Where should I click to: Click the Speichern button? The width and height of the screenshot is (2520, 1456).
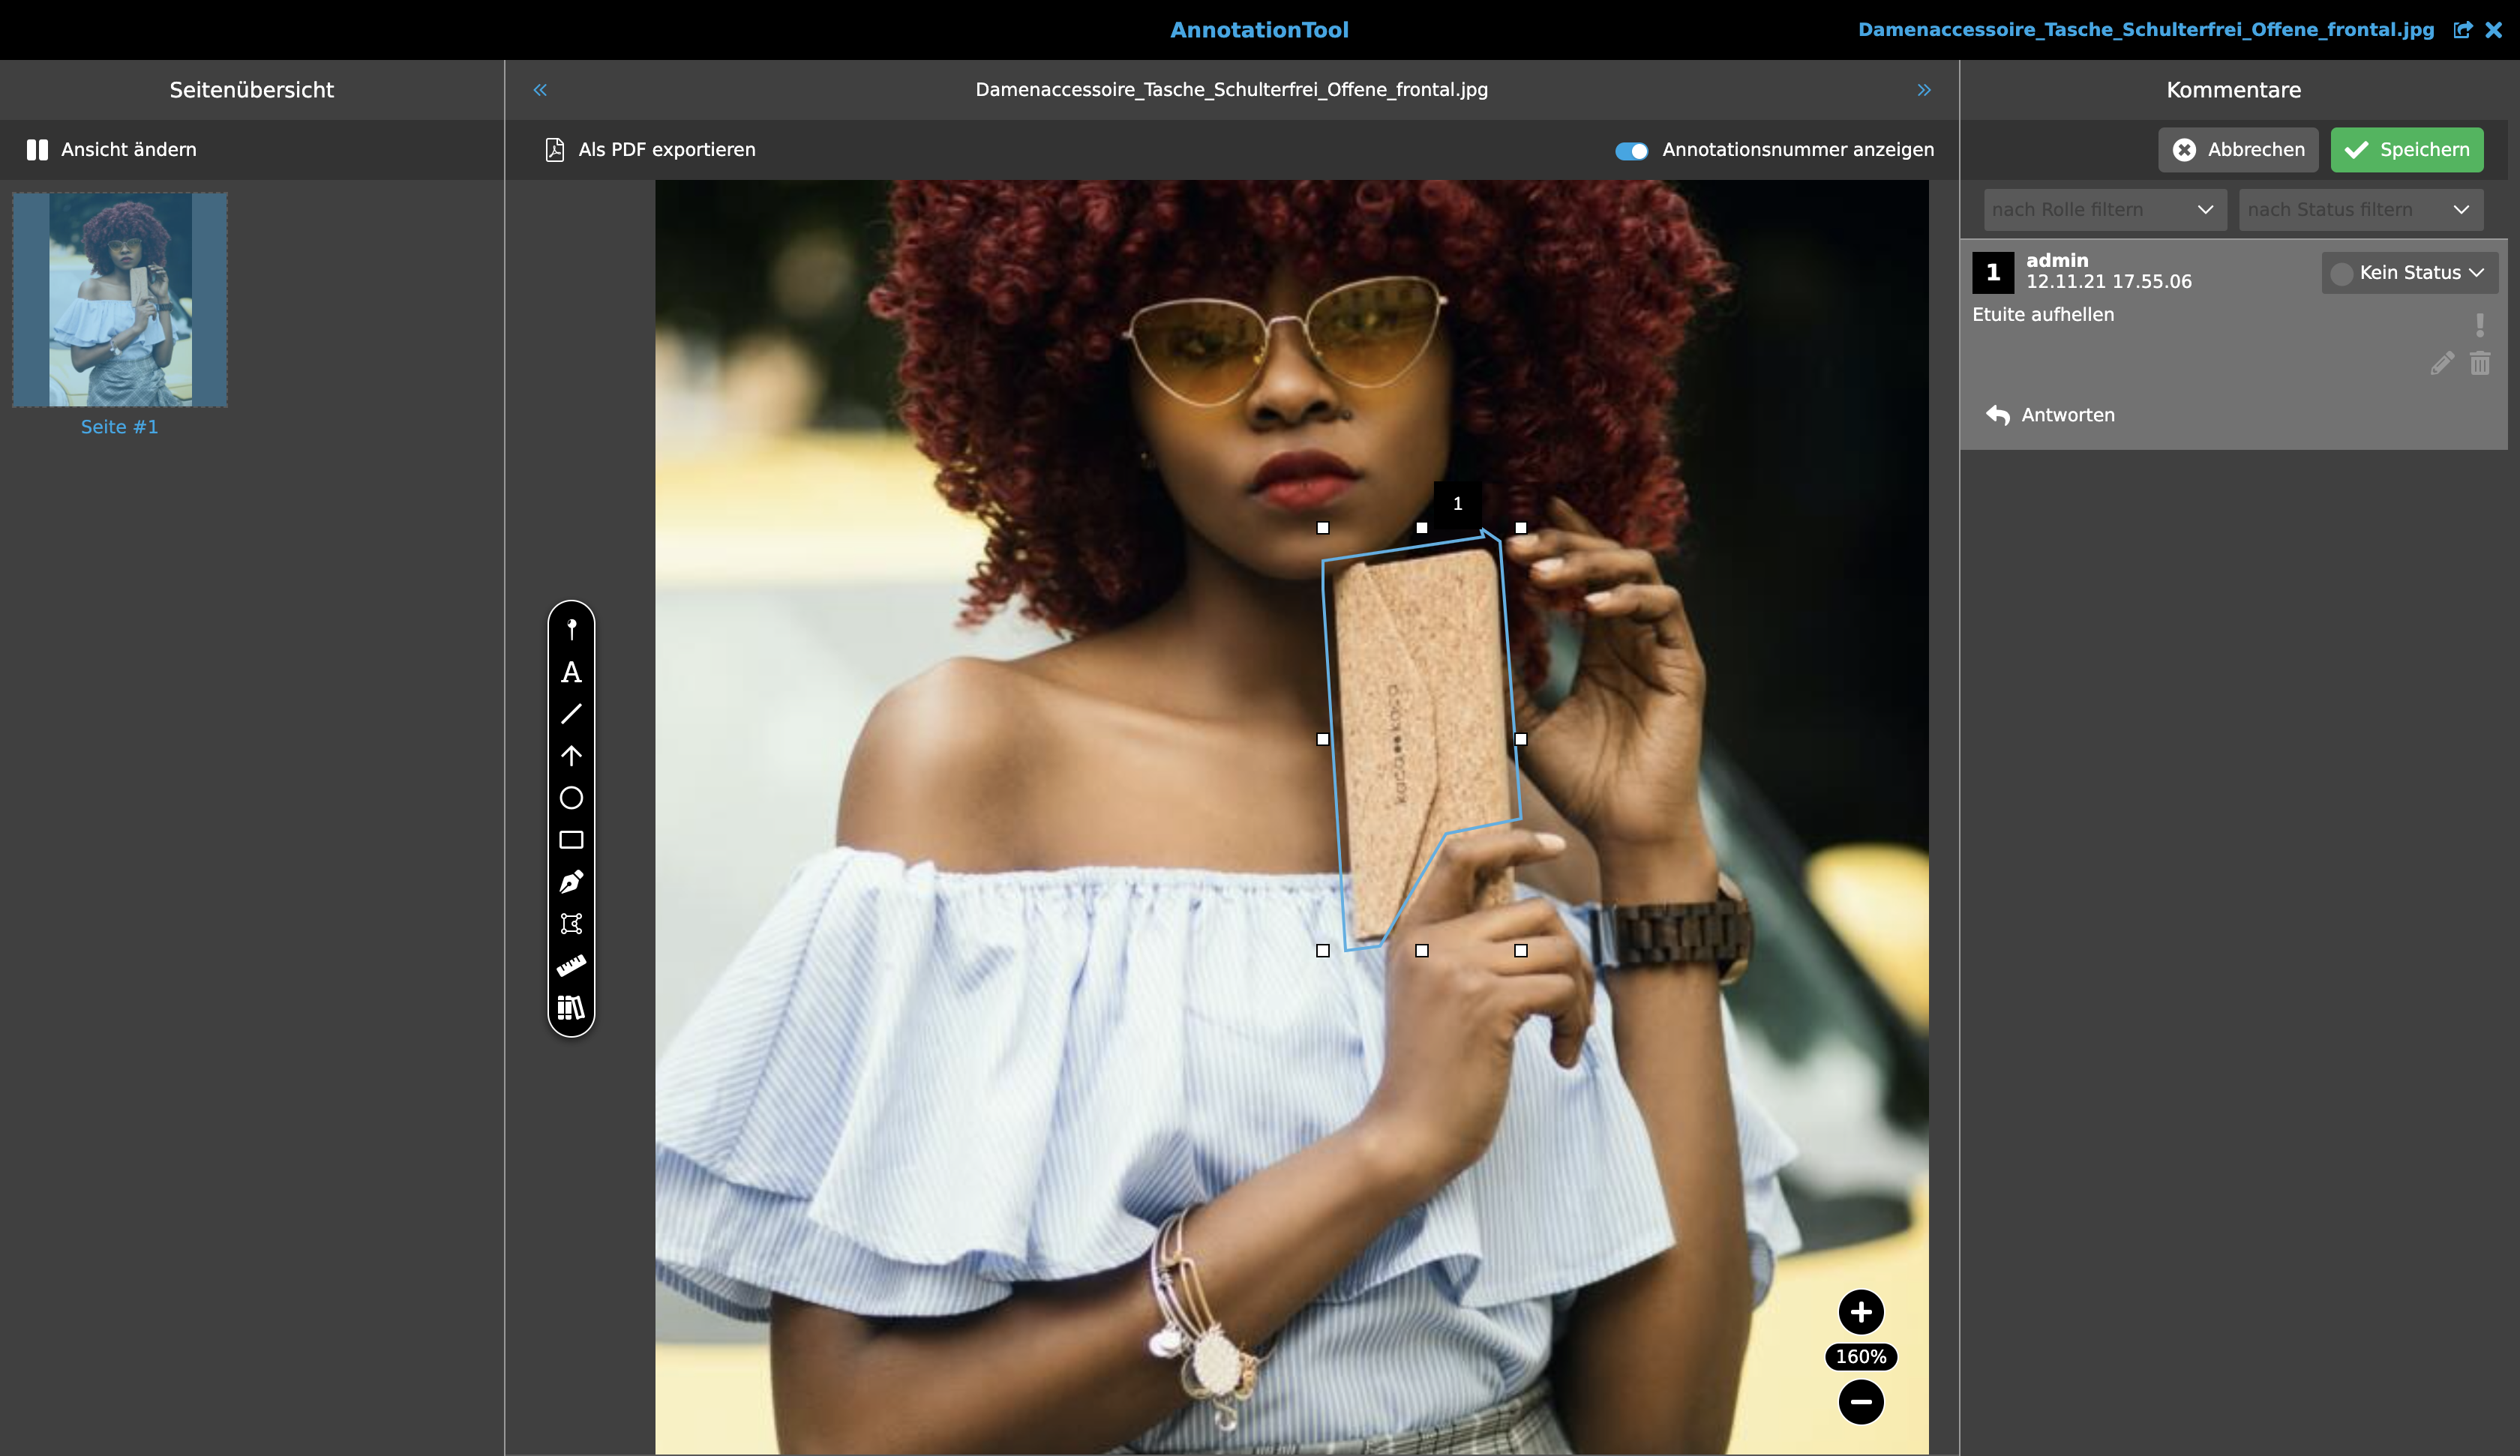2406,150
